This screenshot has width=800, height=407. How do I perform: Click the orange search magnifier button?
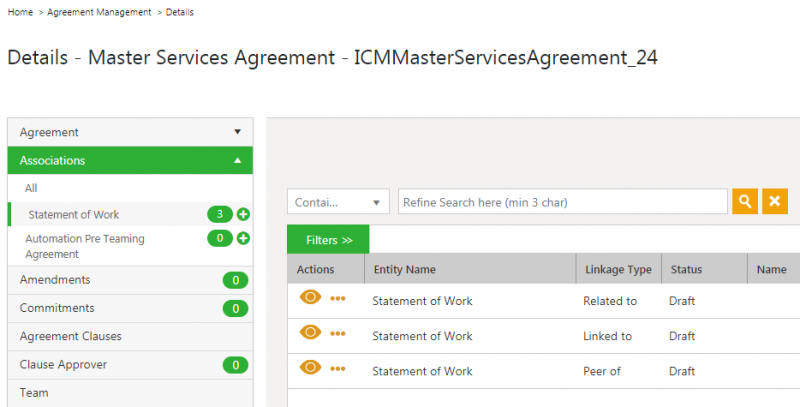(745, 202)
